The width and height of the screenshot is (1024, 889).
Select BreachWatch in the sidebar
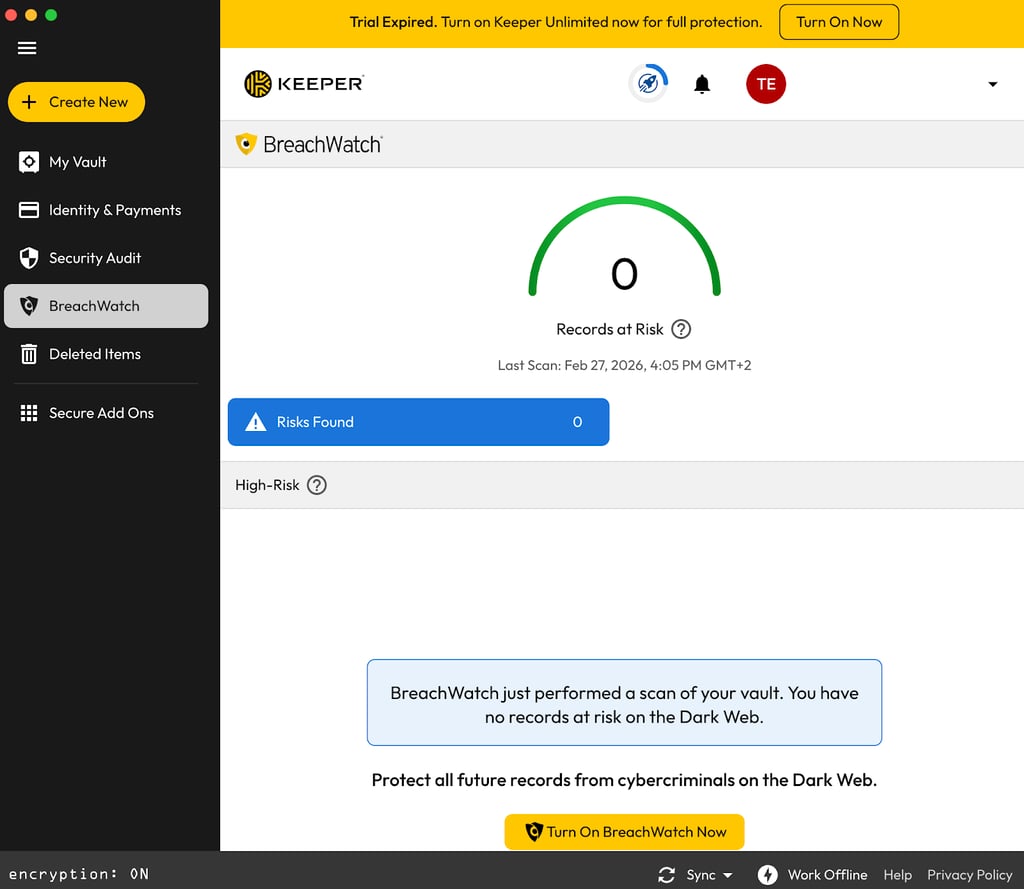106,306
